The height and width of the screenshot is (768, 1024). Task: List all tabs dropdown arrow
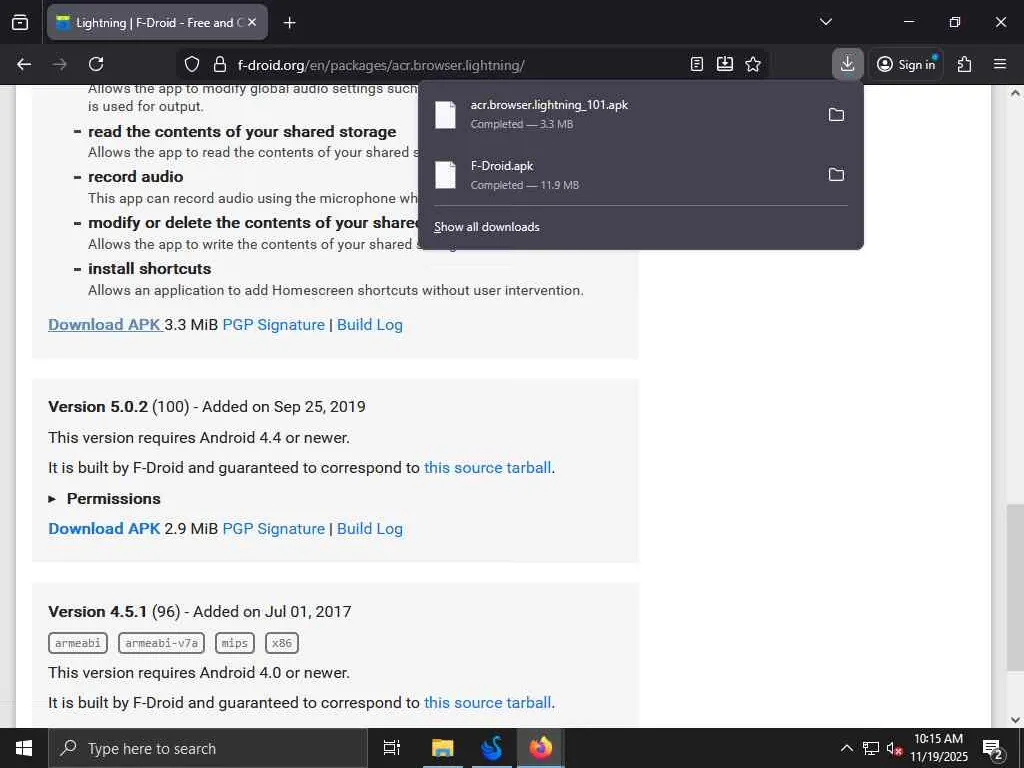point(826,22)
